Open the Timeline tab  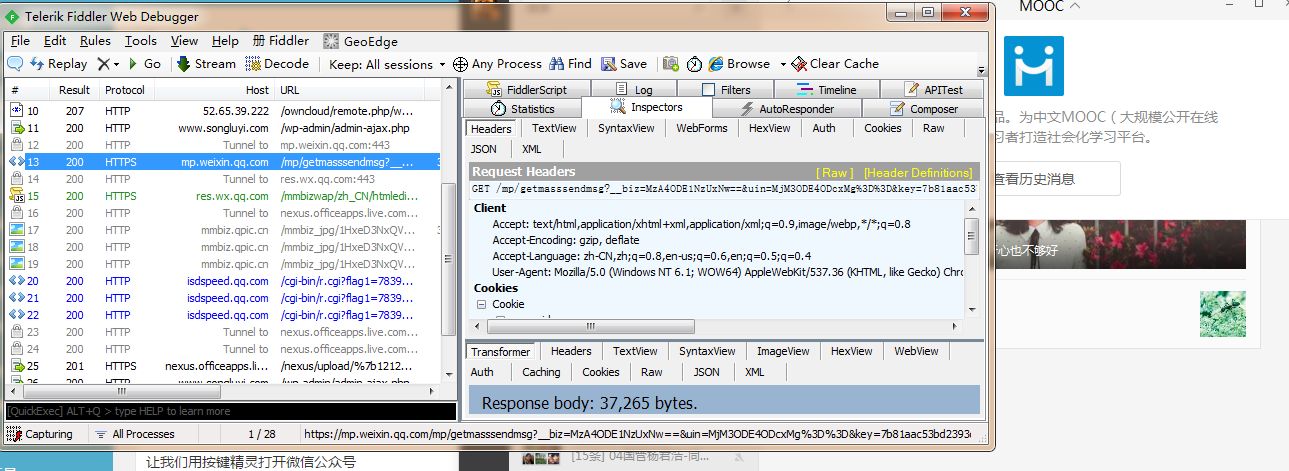[x=827, y=89]
